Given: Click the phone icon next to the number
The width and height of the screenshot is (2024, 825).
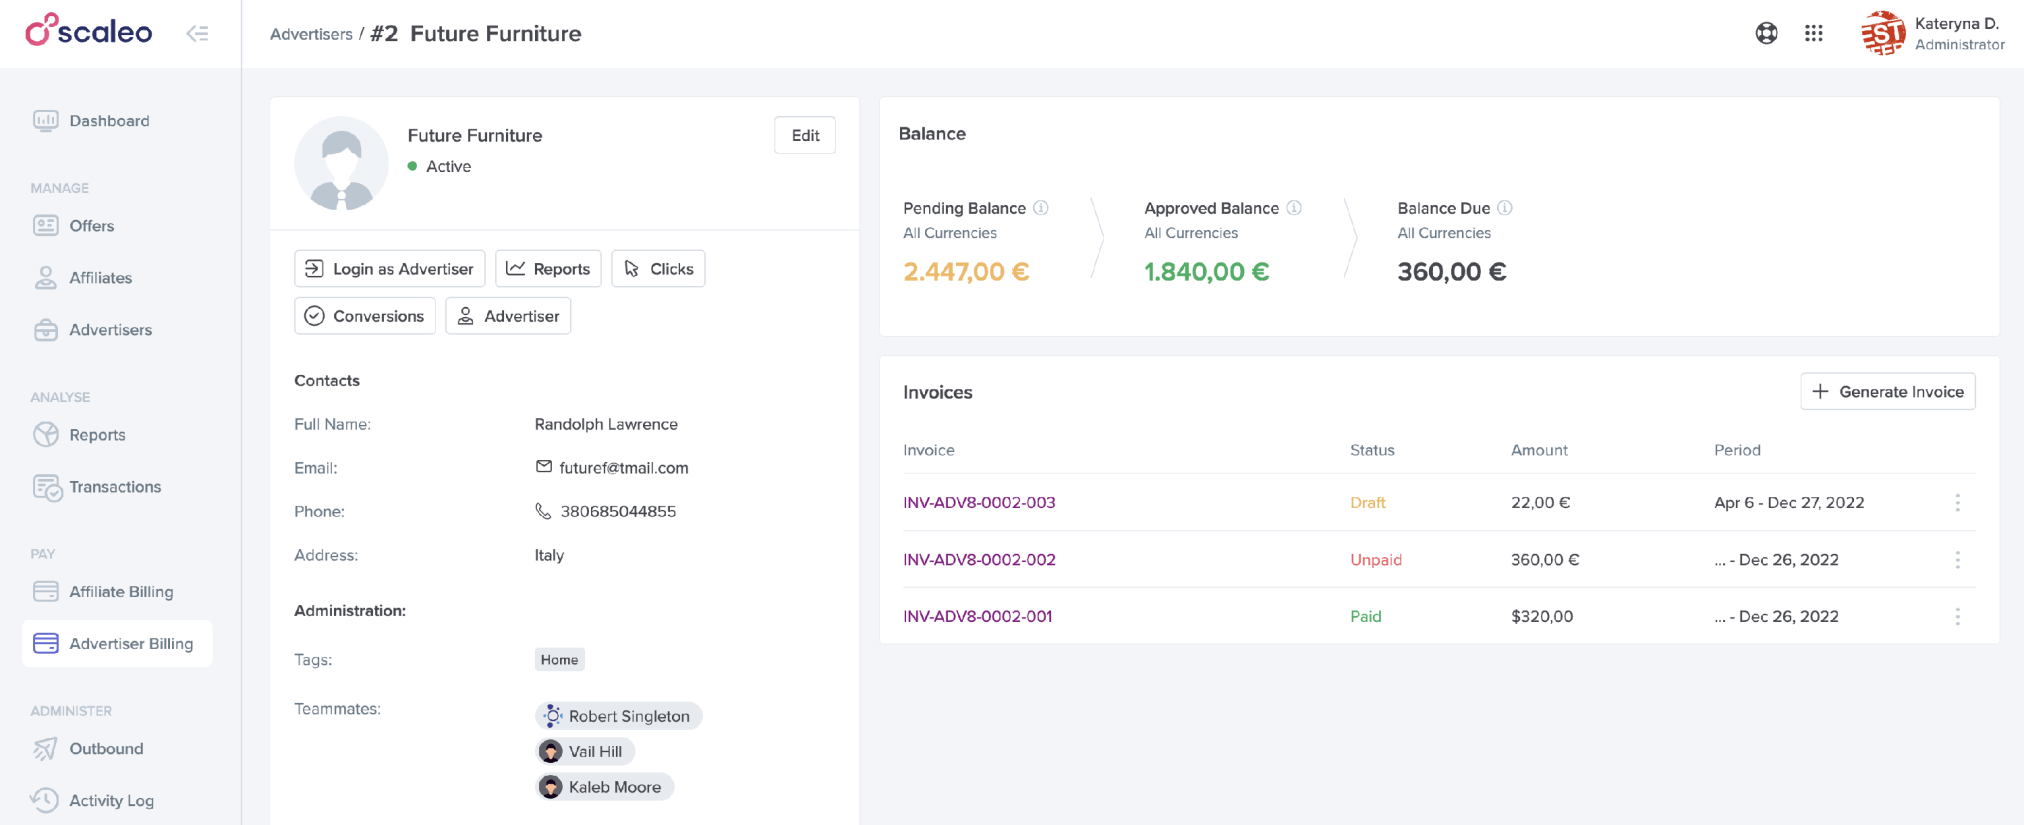Looking at the screenshot, I should 543,511.
